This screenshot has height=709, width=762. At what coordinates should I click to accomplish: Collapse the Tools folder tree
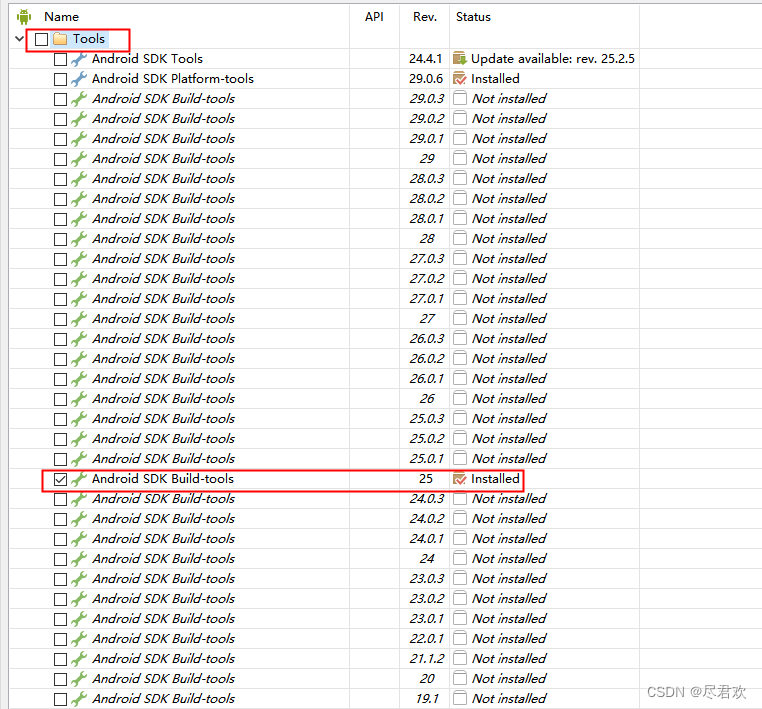19,38
